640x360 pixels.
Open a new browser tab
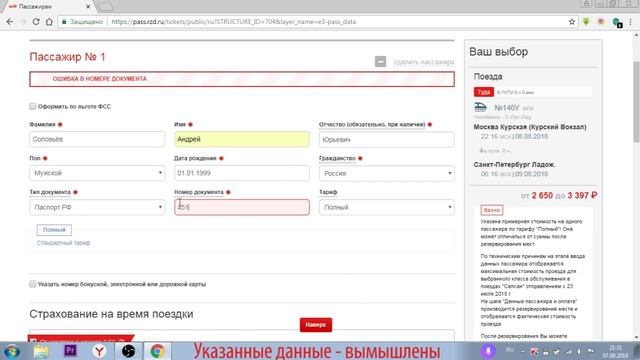tap(105, 7)
